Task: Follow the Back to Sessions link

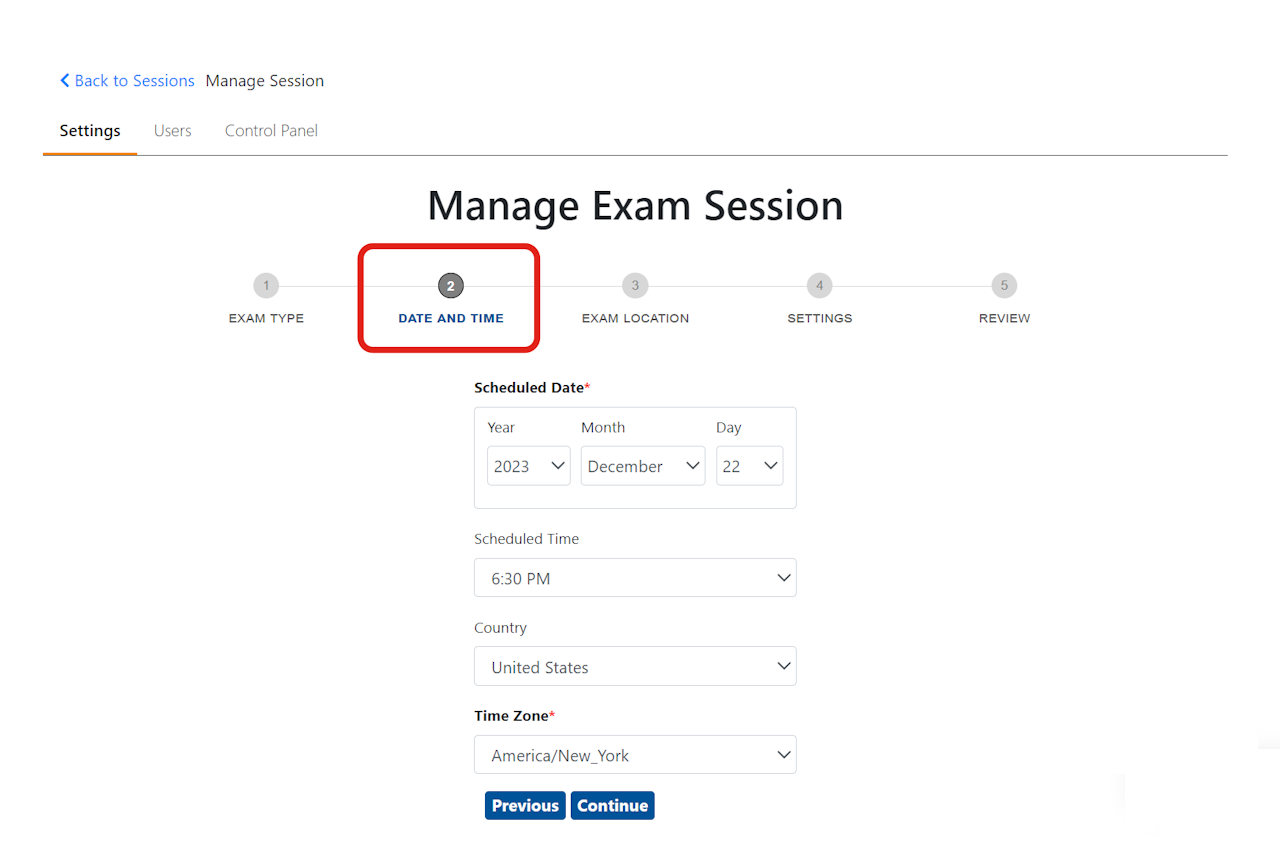Action: click(134, 81)
